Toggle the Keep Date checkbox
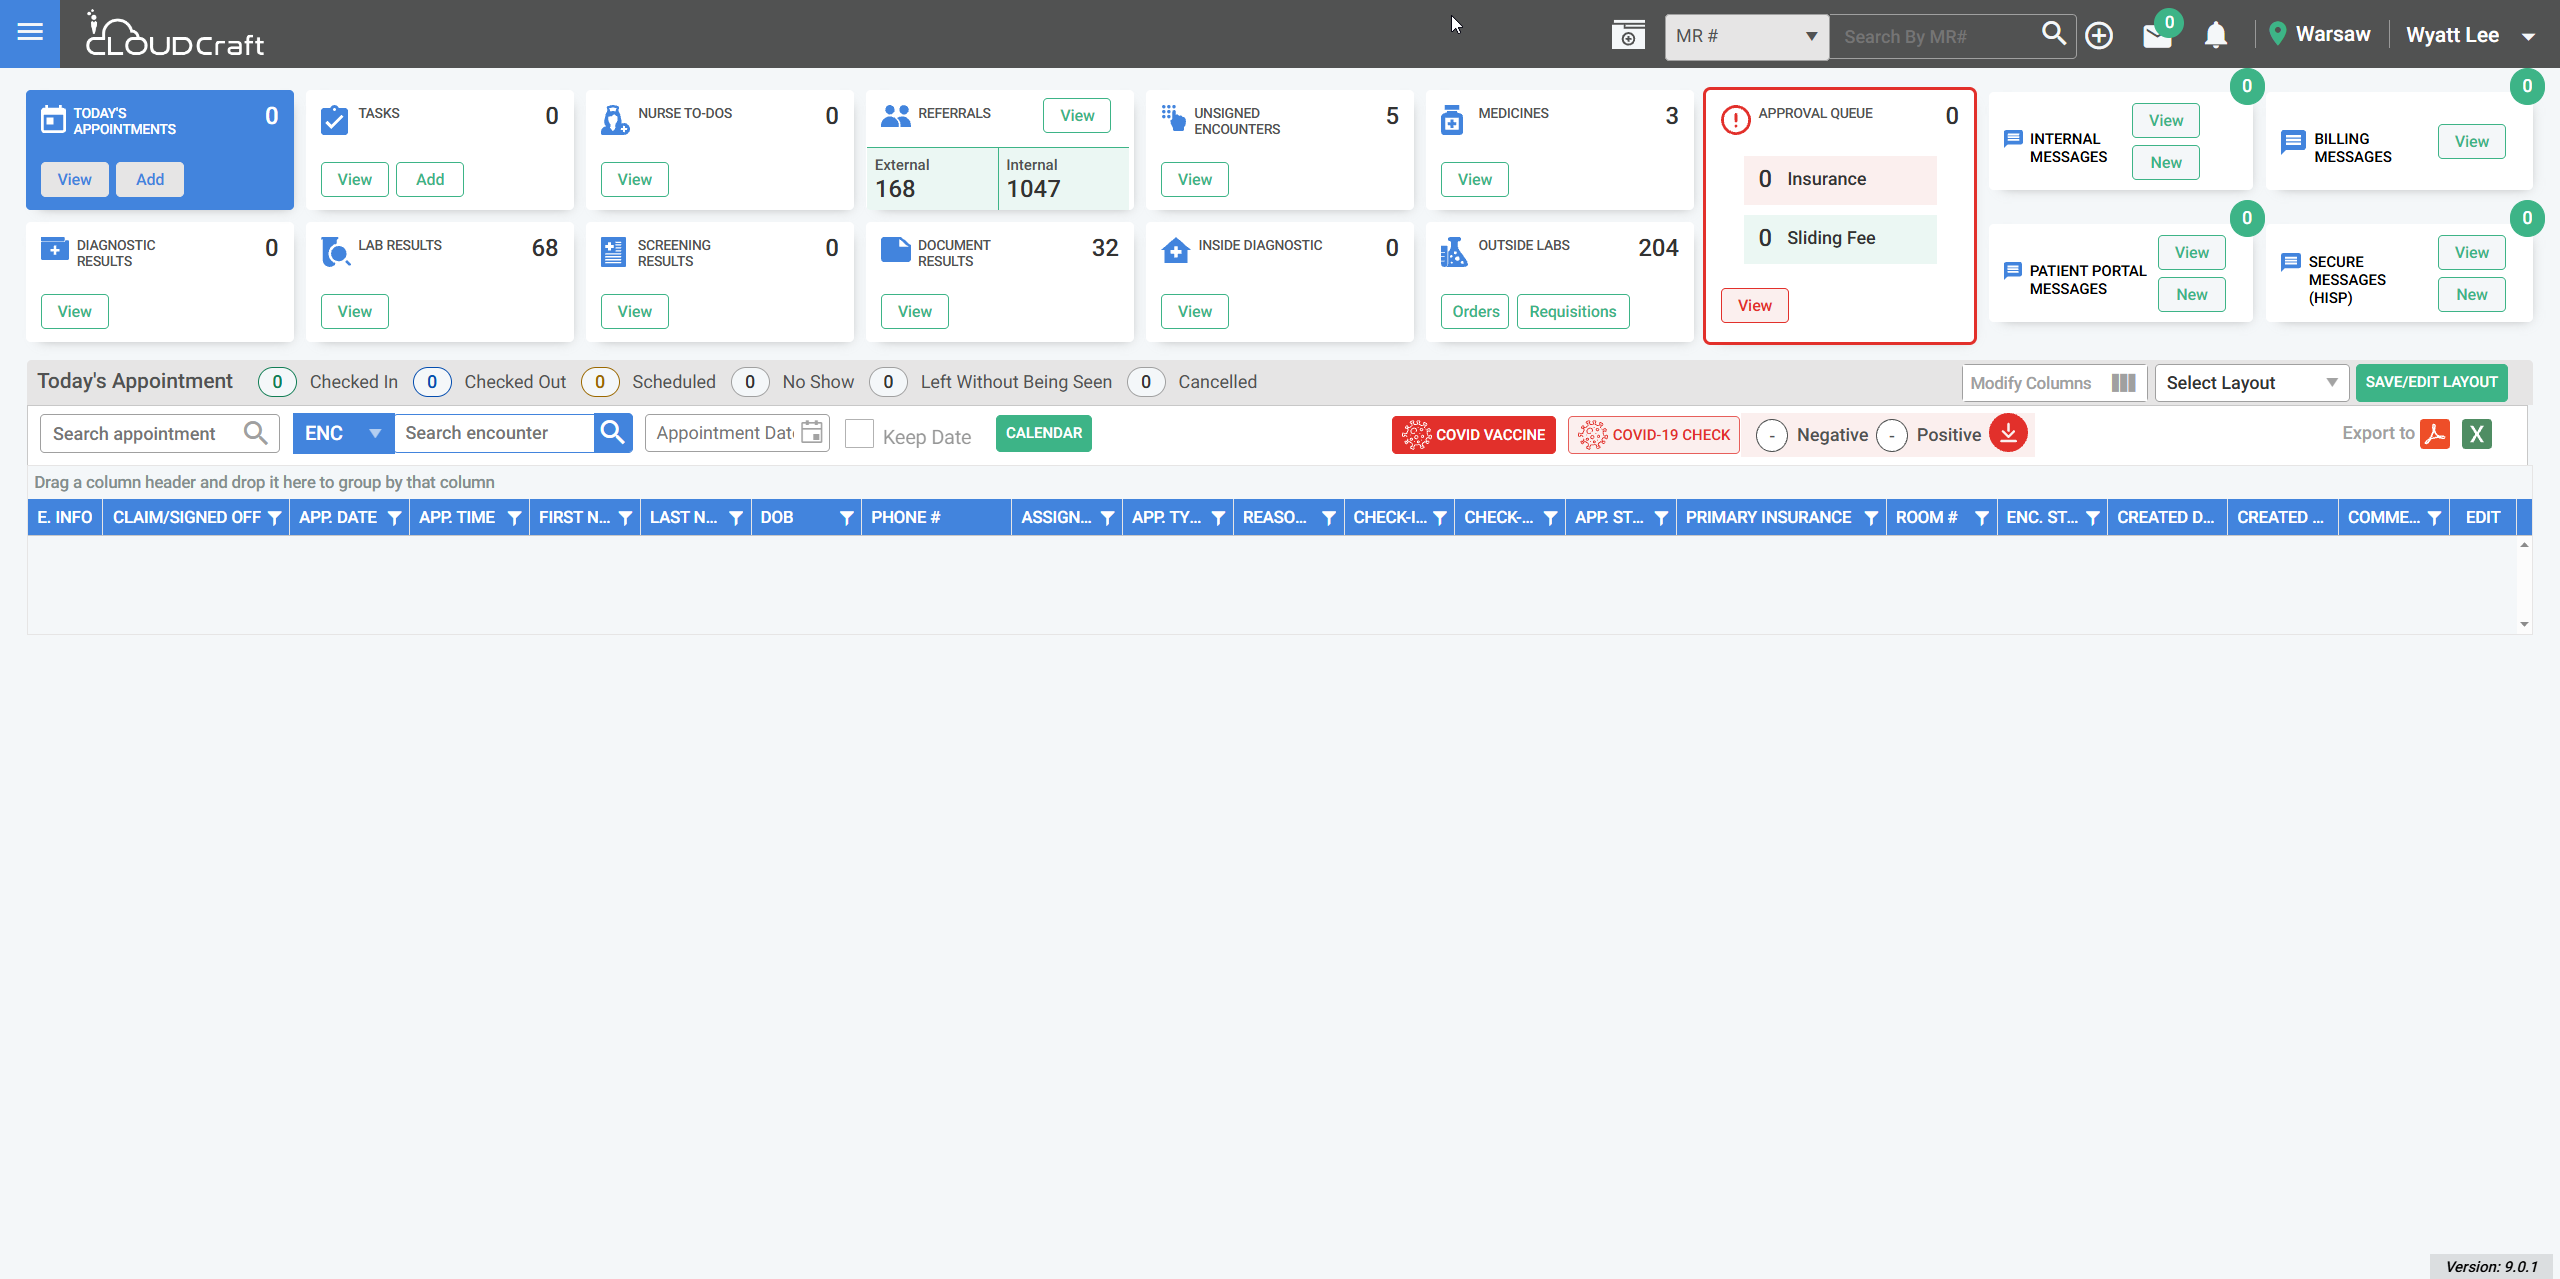This screenshot has height=1279, width=2560. point(859,434)
